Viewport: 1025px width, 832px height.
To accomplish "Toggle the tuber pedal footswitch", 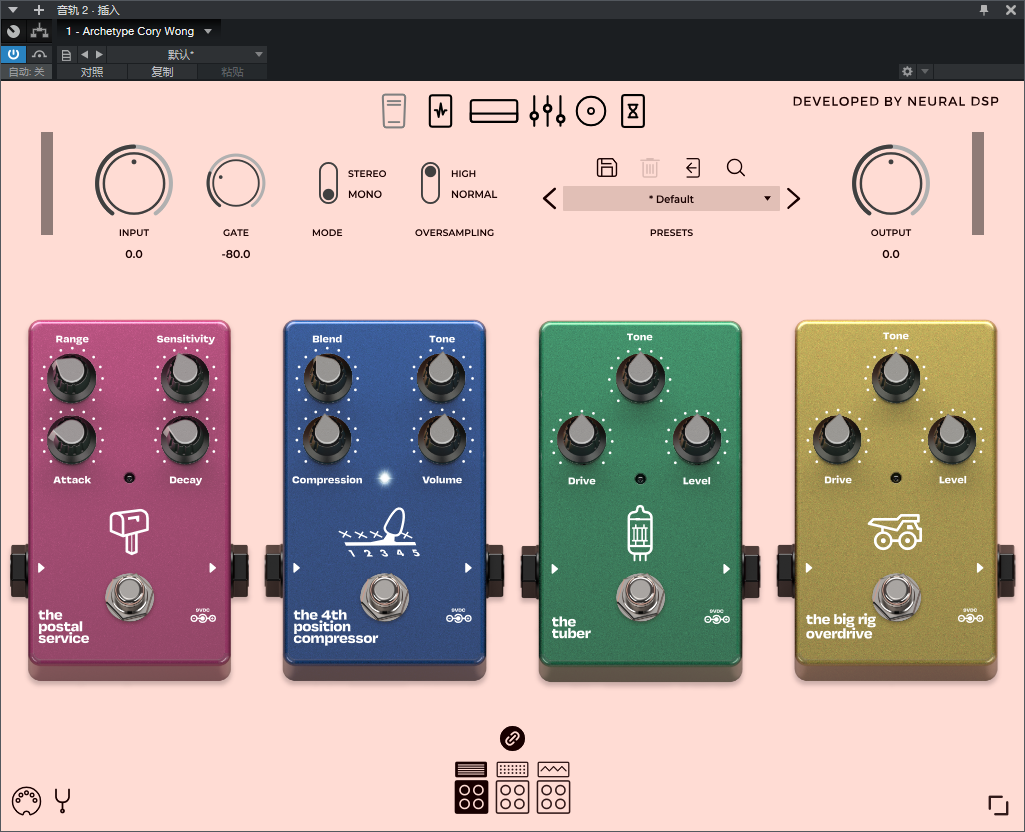I will (x=641, y=597).
